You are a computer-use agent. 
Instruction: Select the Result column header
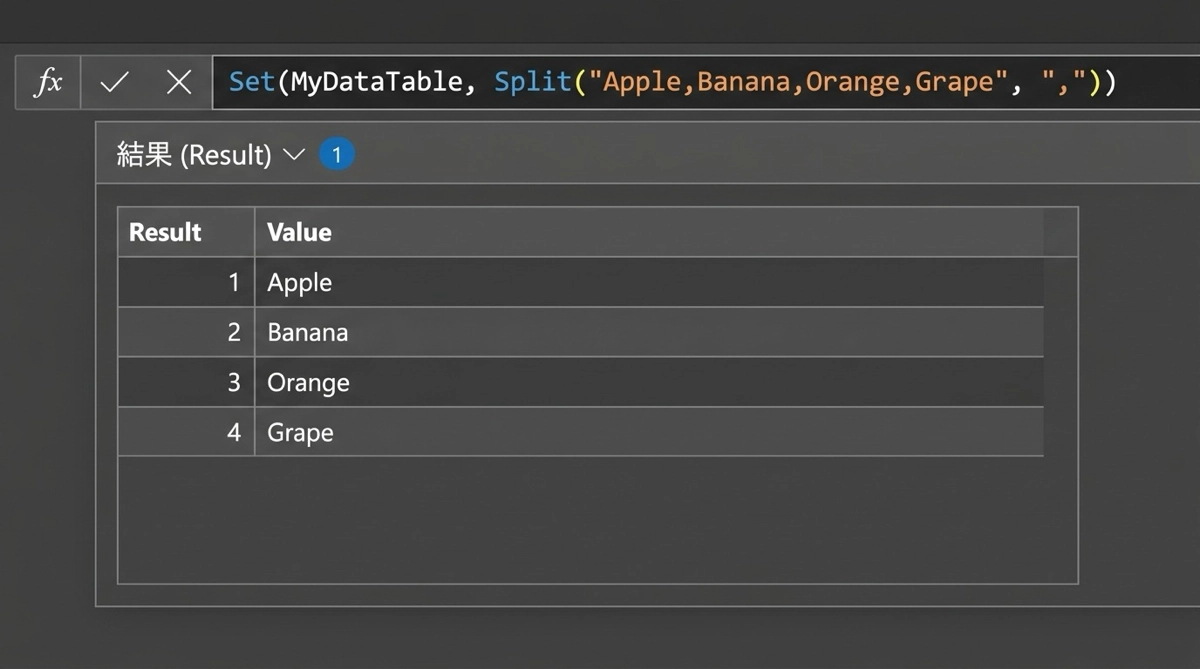tap(166, 232)
